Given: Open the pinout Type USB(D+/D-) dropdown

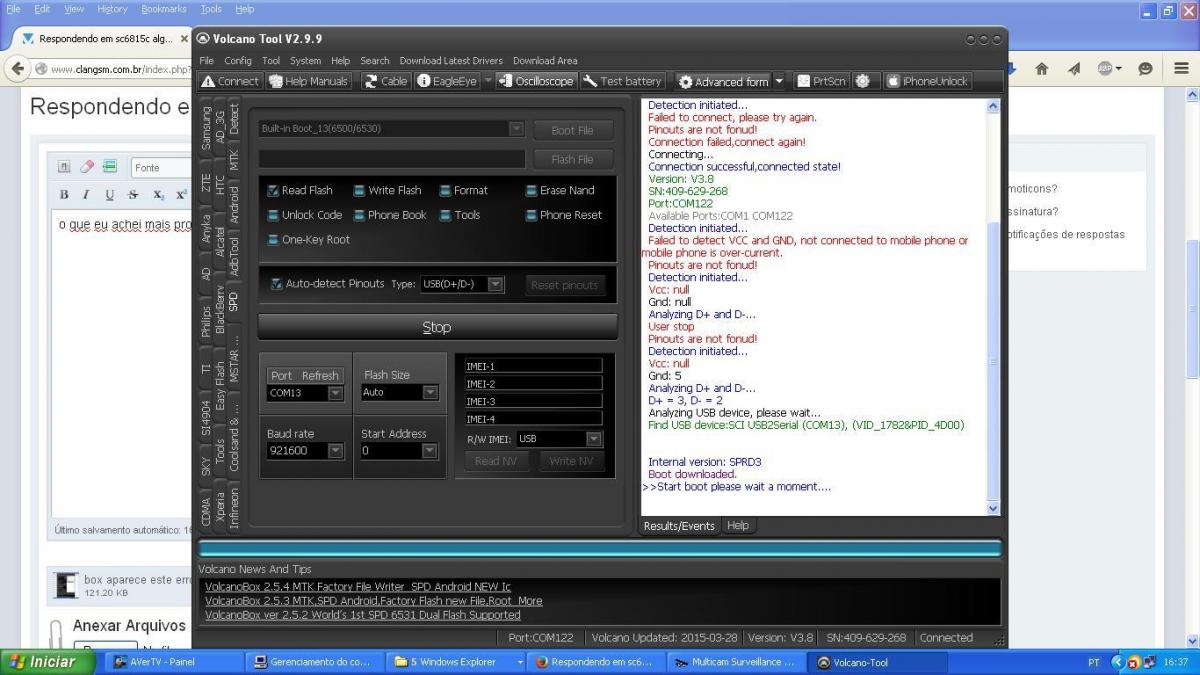Looking at the screenshot, I should click(495, 285).
